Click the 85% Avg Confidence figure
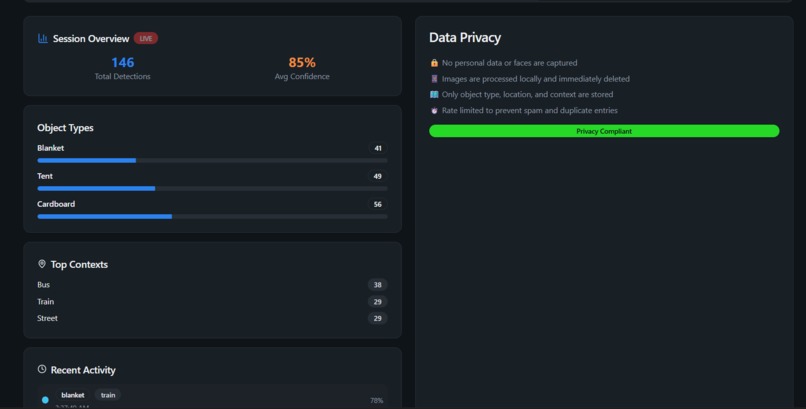This screenshot has height=409, width=806. pyautogui.click(x=302, y=63)
